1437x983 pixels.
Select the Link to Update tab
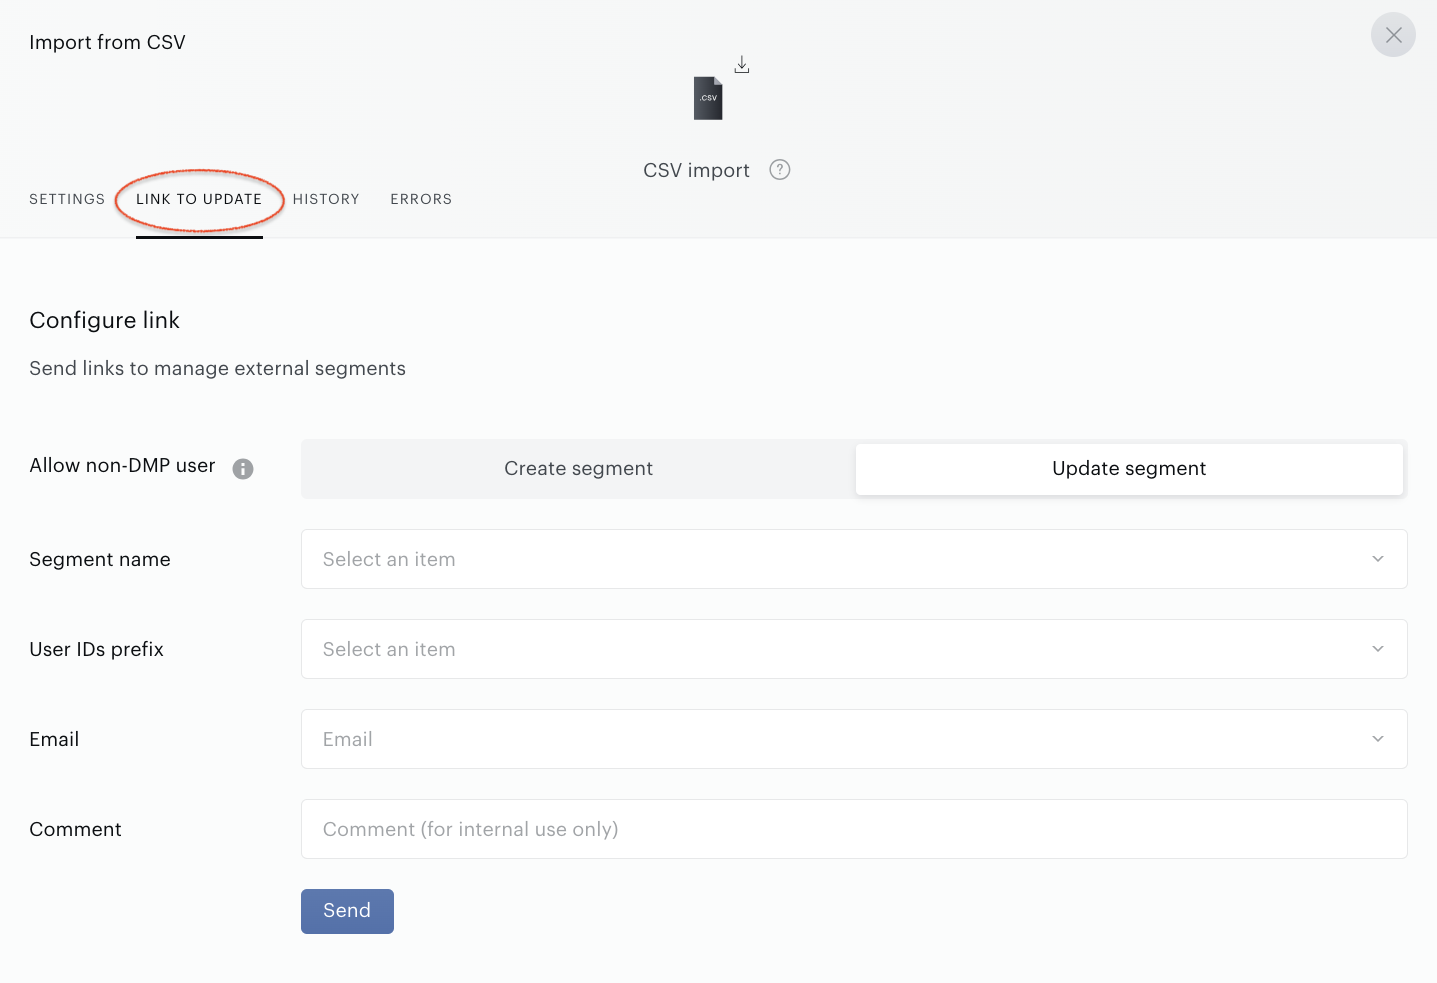(199, 199)
